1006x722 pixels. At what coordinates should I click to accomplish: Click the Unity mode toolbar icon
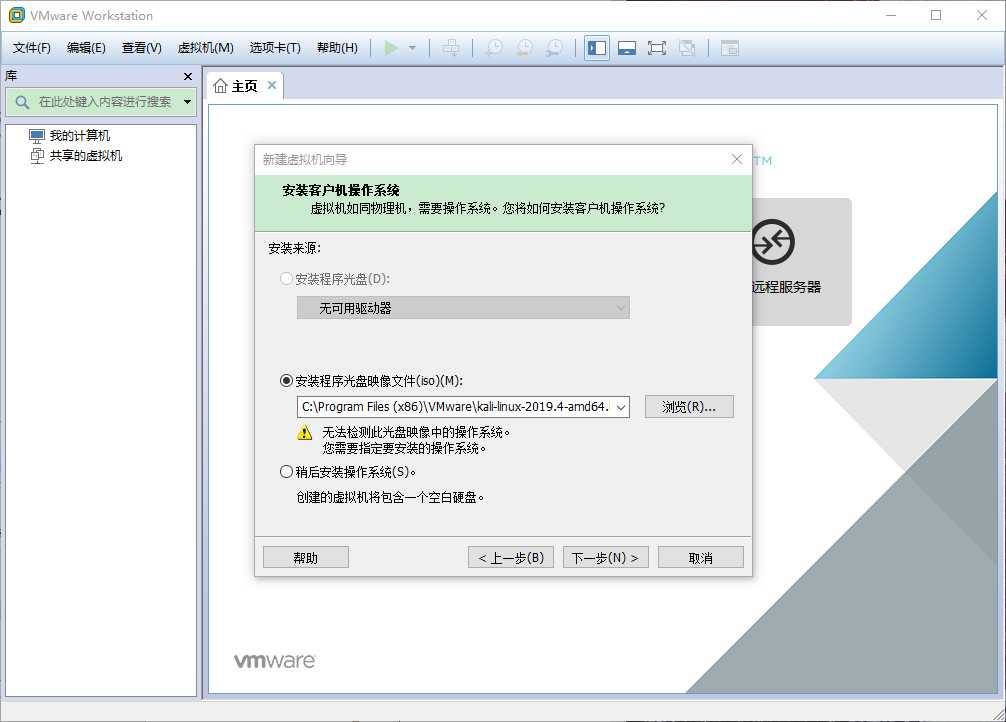pos(687,48)
